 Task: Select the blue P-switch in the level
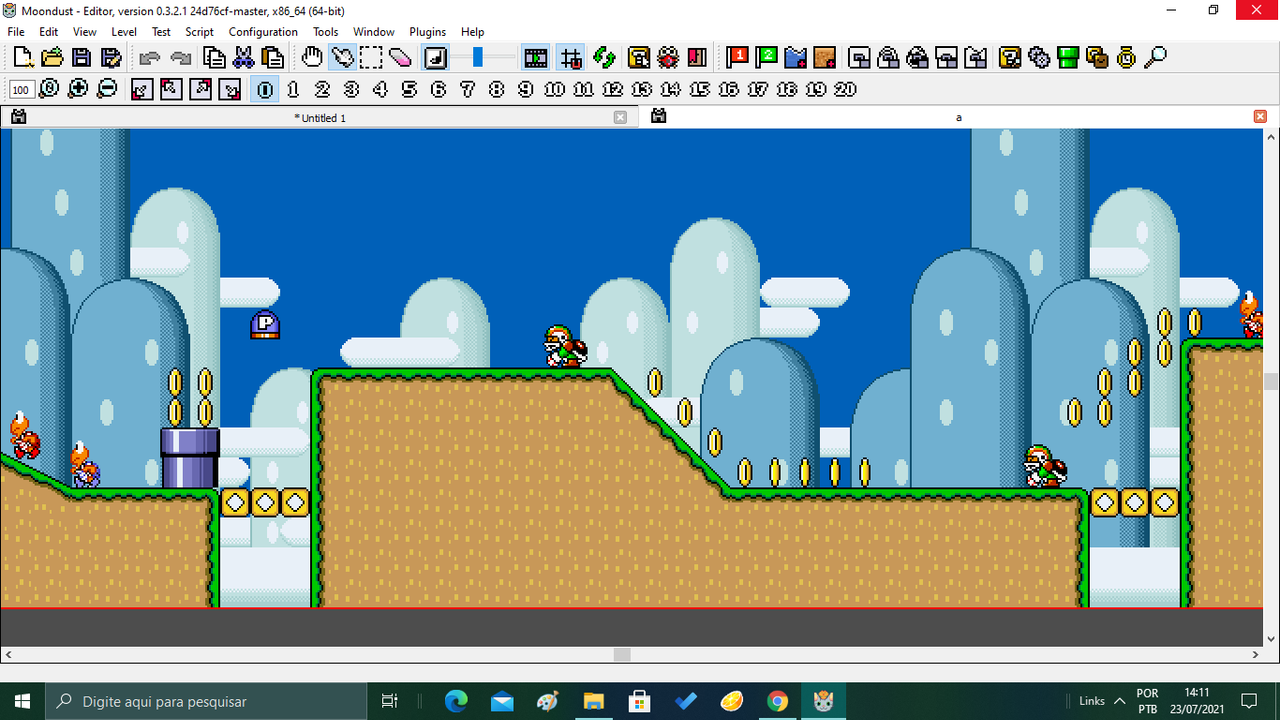[265, 324]
